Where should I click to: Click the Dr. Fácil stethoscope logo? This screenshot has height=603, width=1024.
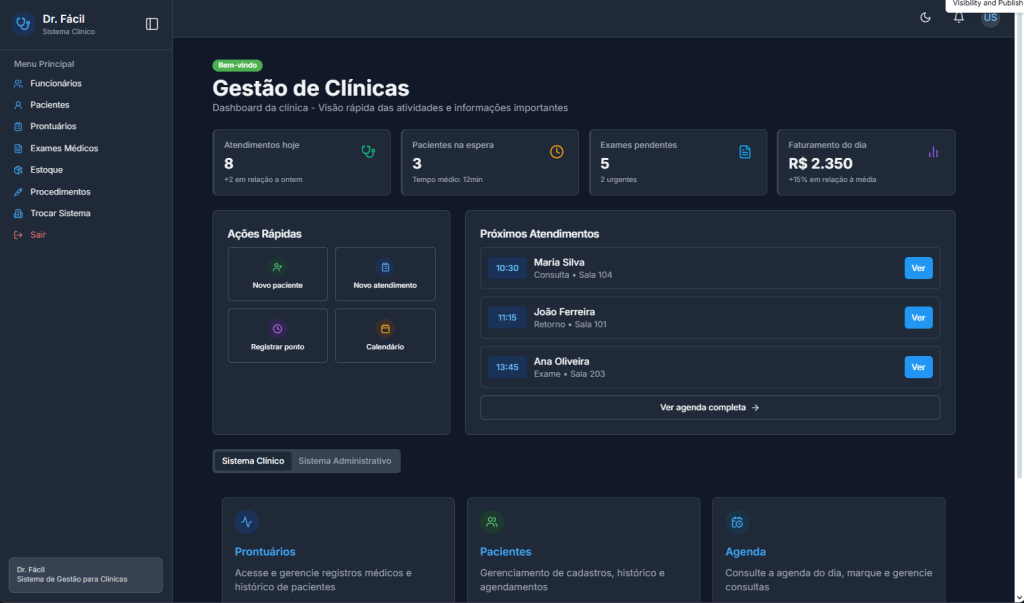(23, 24)
